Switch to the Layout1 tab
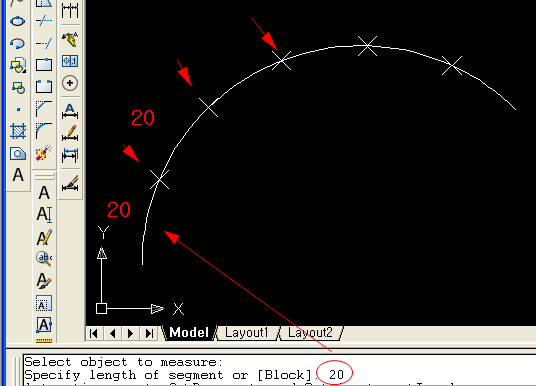Viewport: 536px width, 386px height. click(x=246, y=332)
